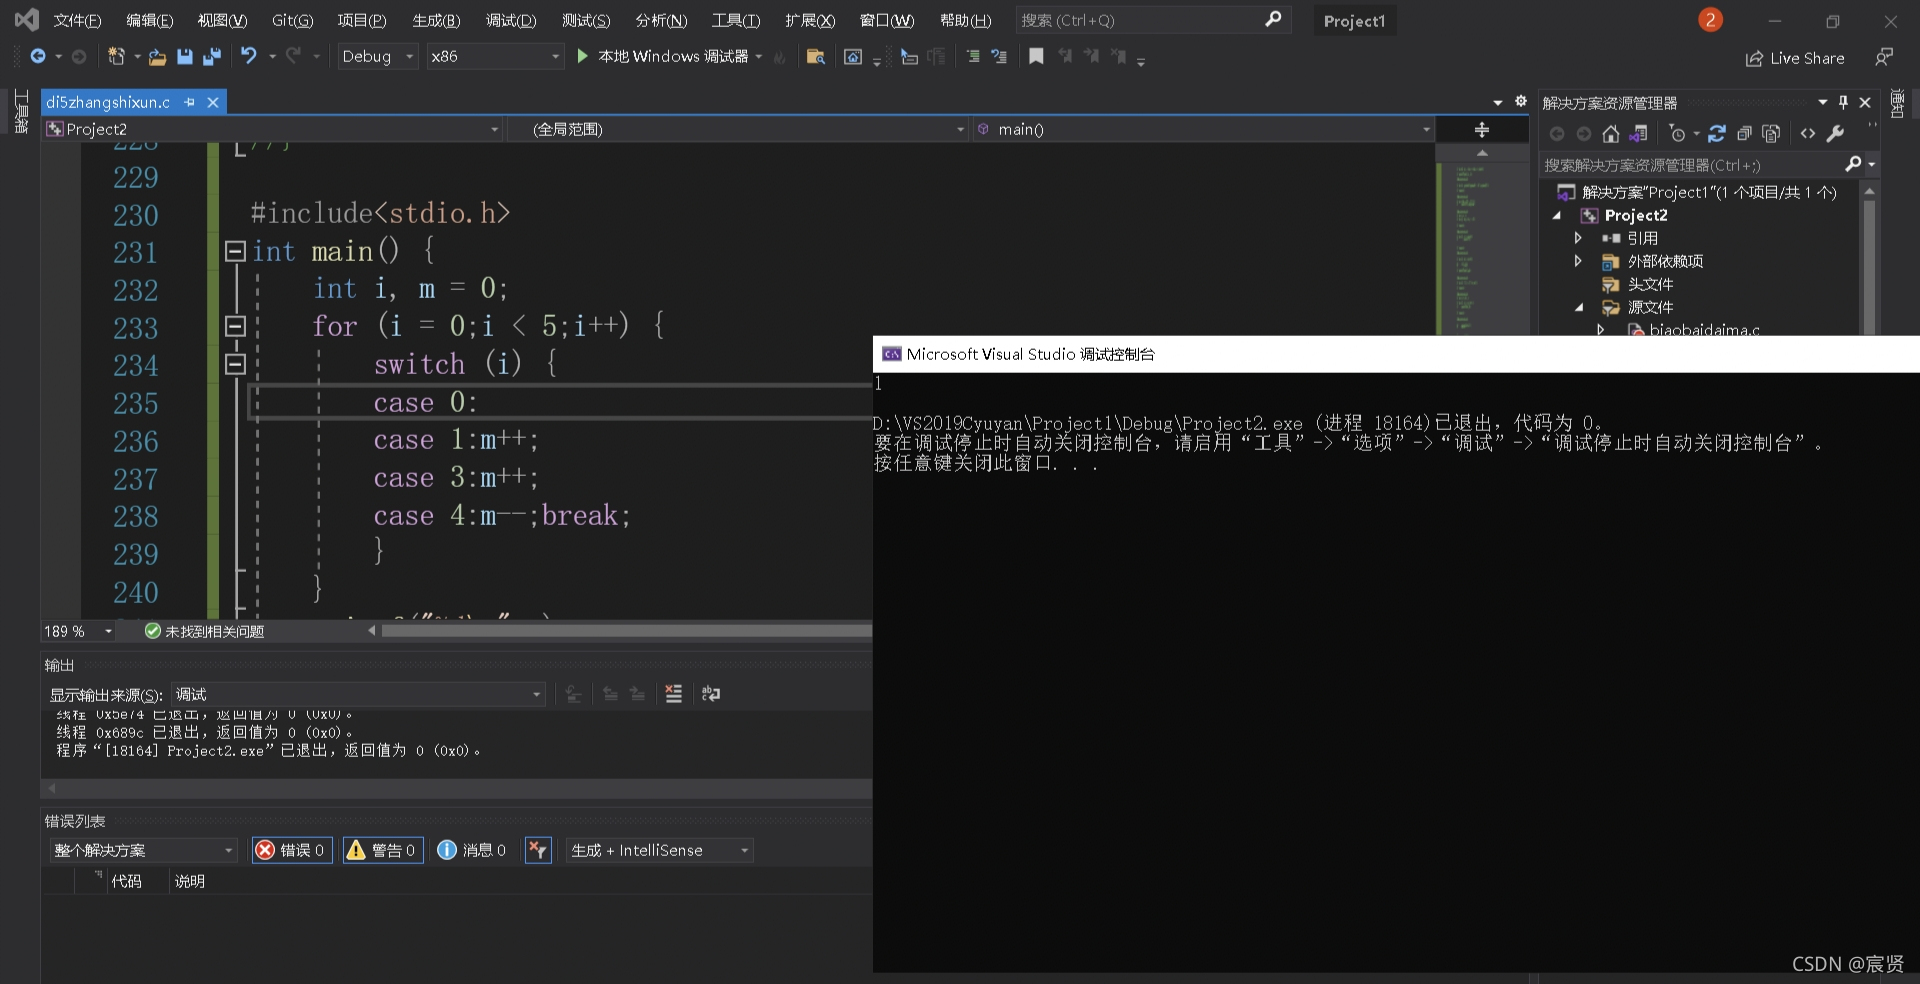Collapse the for loop code block
1920x984 pixels.
235,326
